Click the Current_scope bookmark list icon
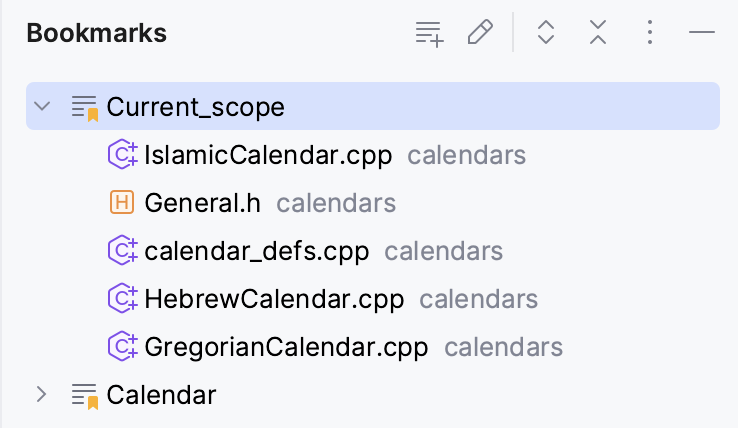Viewport: 738px width, 428px height. click(85, 107)
